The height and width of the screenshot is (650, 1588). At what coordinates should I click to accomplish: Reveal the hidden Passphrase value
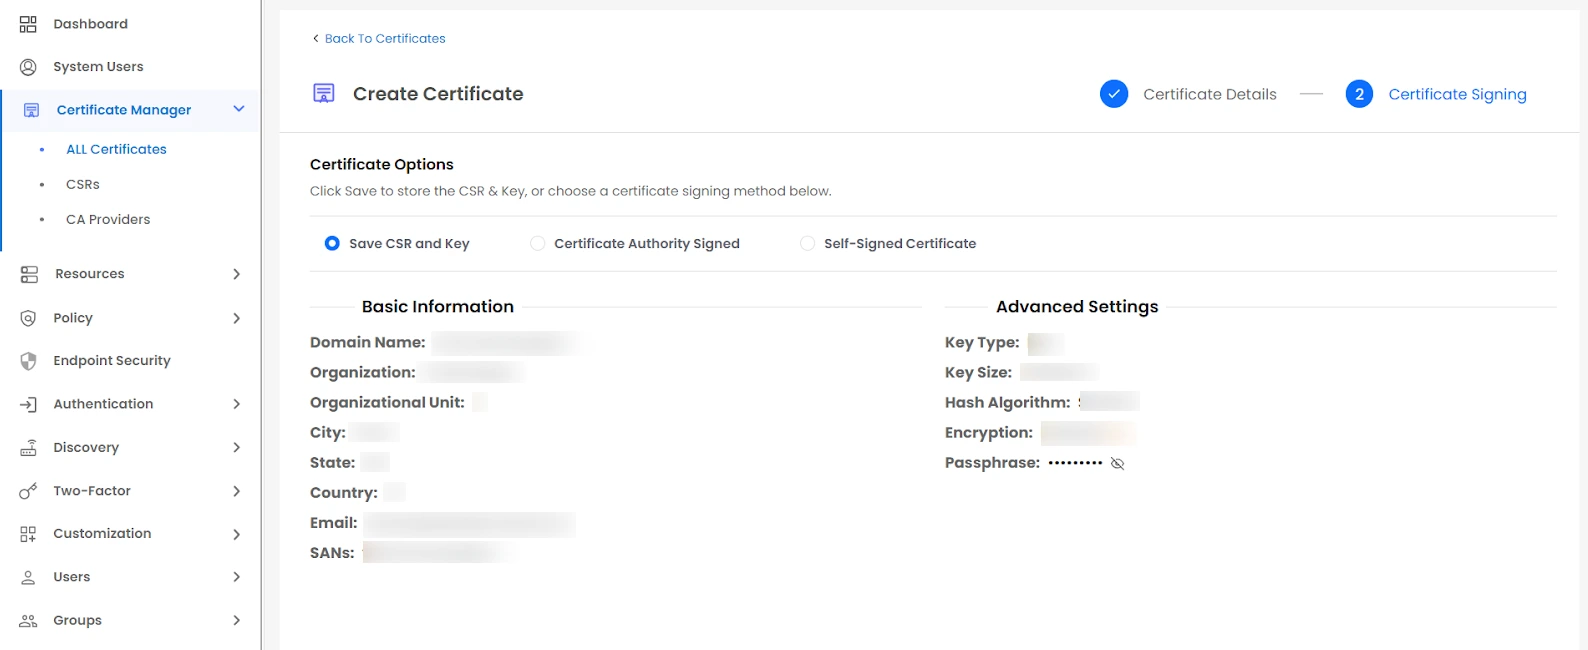coord(1117,463)
